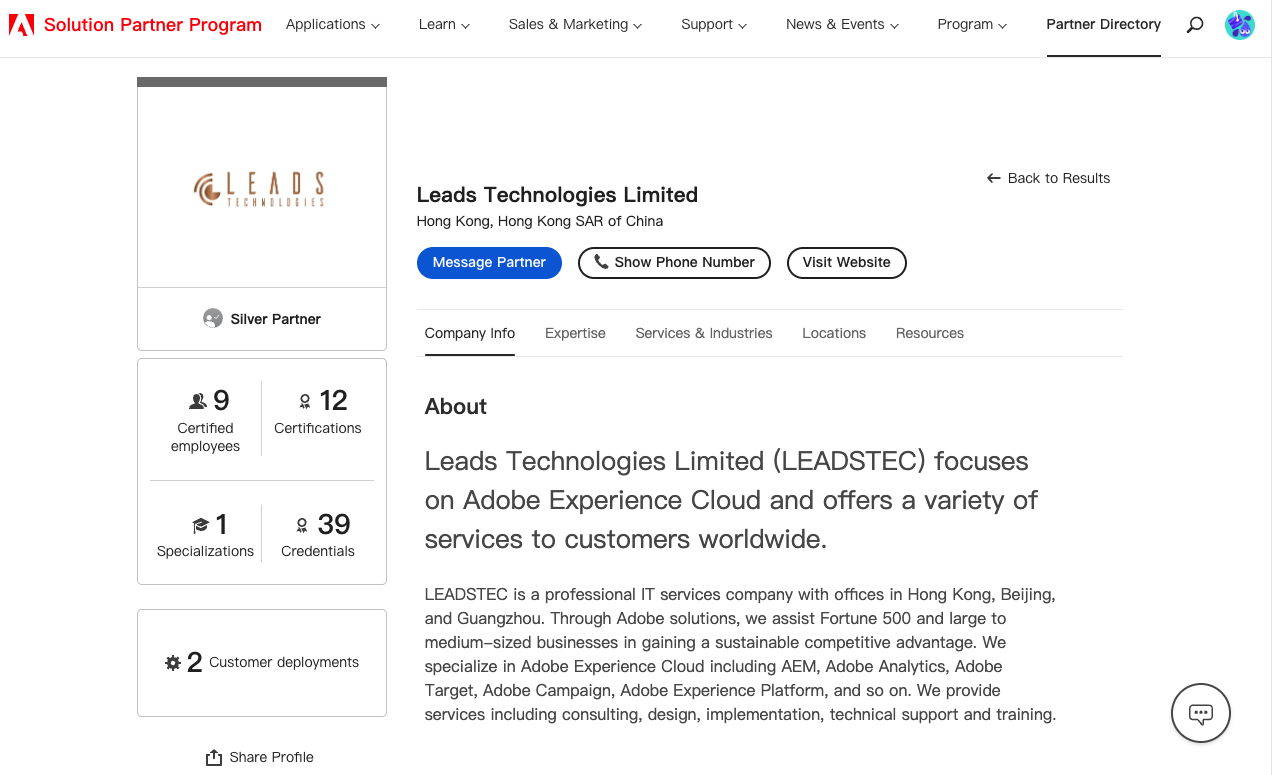Open the user profile avatar

(1240, 25)
